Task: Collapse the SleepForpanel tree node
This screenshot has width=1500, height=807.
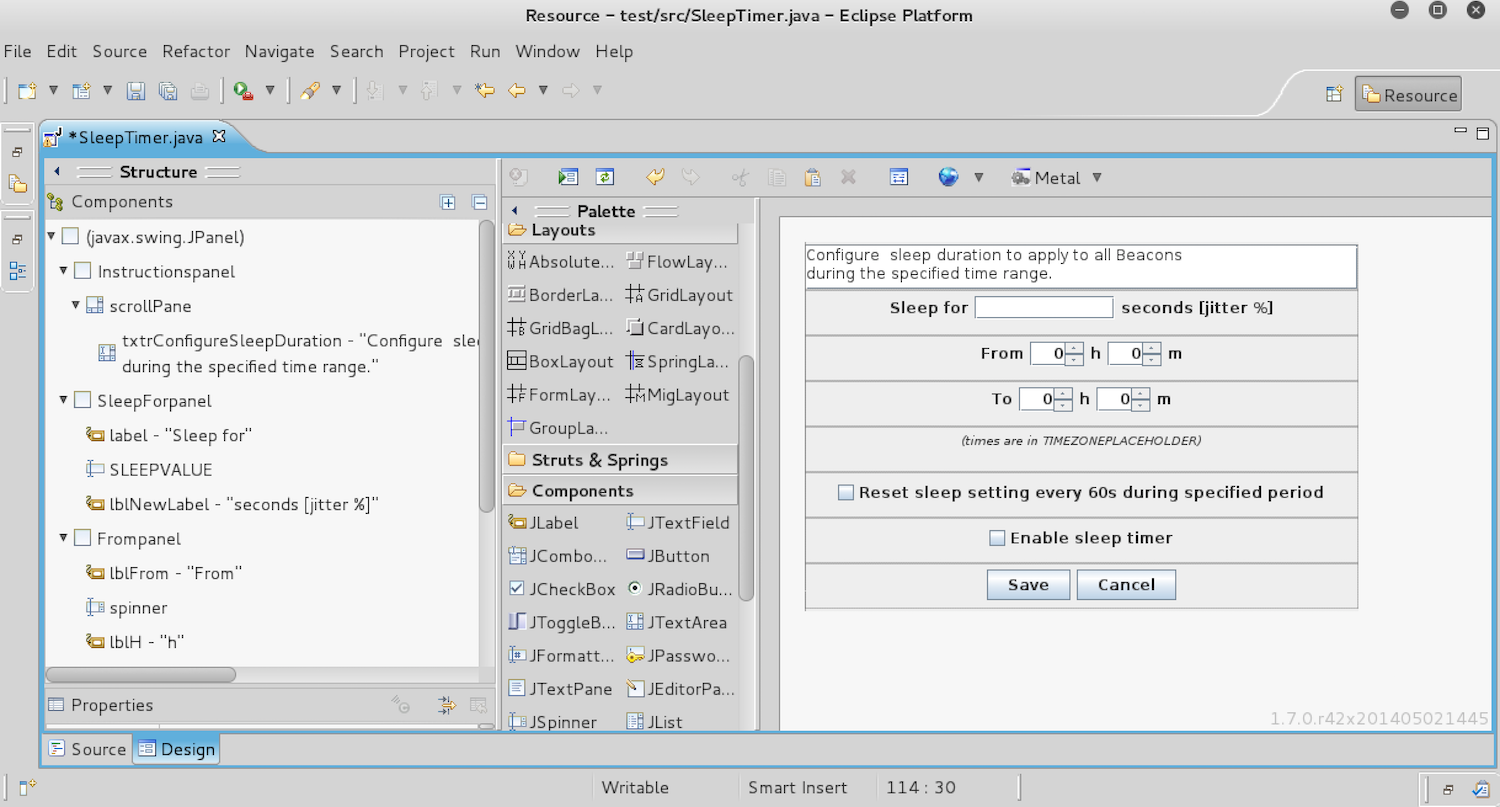Action: pos(63,400)
